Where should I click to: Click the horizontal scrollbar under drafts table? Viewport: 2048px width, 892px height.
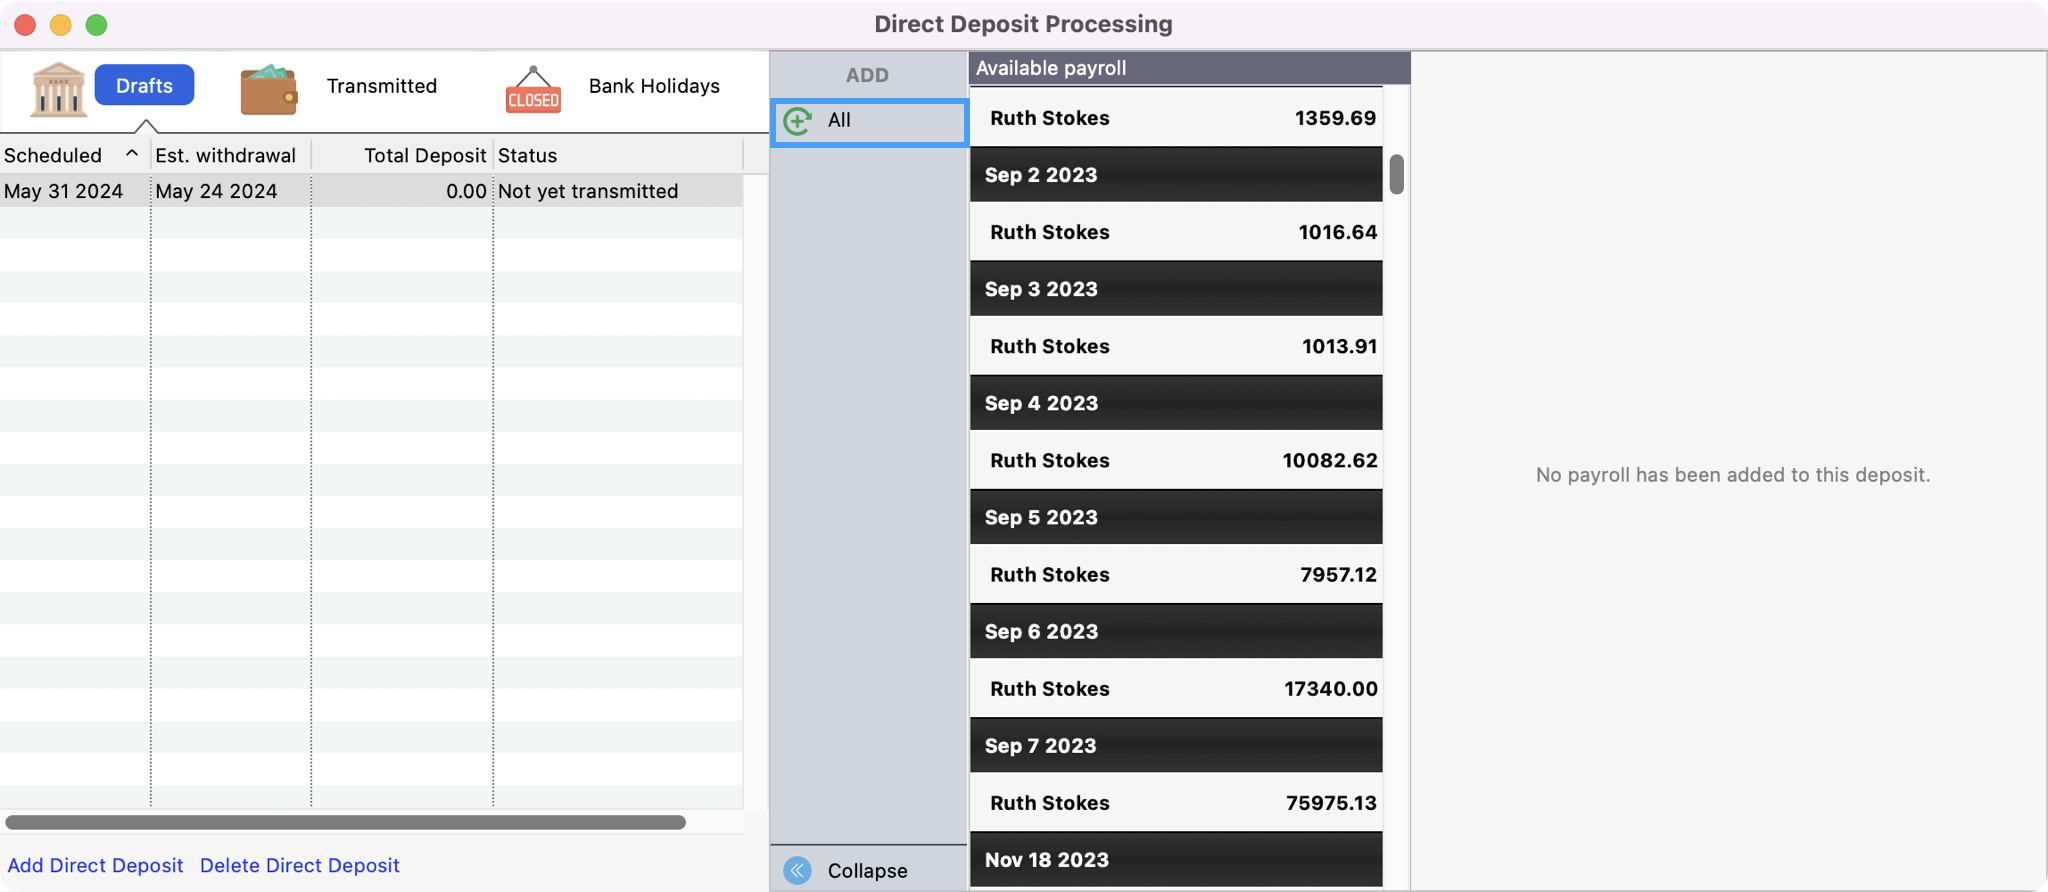[345, 822]
